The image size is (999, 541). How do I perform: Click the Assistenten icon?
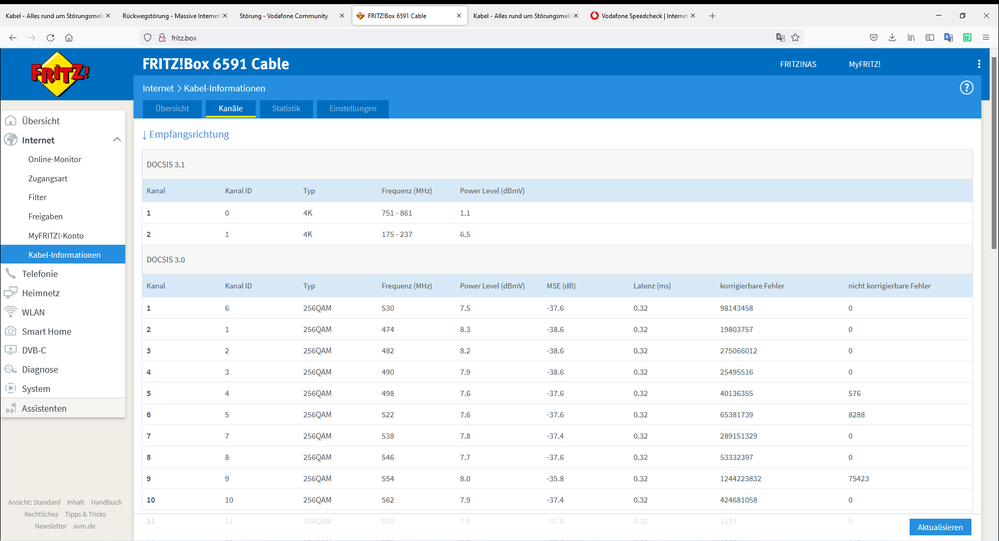coord(11,408)
